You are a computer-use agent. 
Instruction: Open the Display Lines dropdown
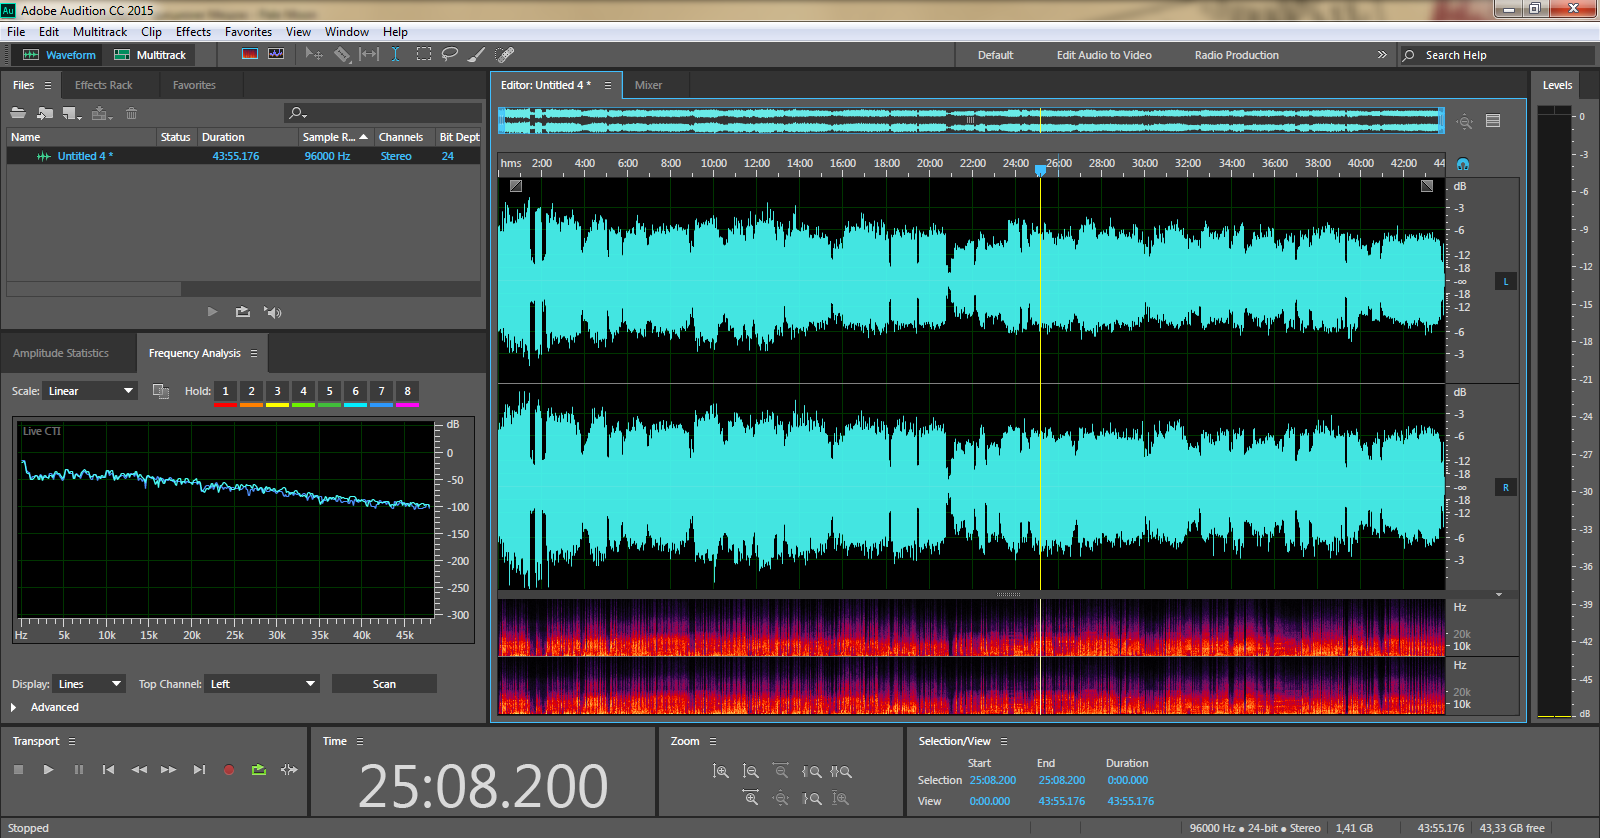(89, 684)
